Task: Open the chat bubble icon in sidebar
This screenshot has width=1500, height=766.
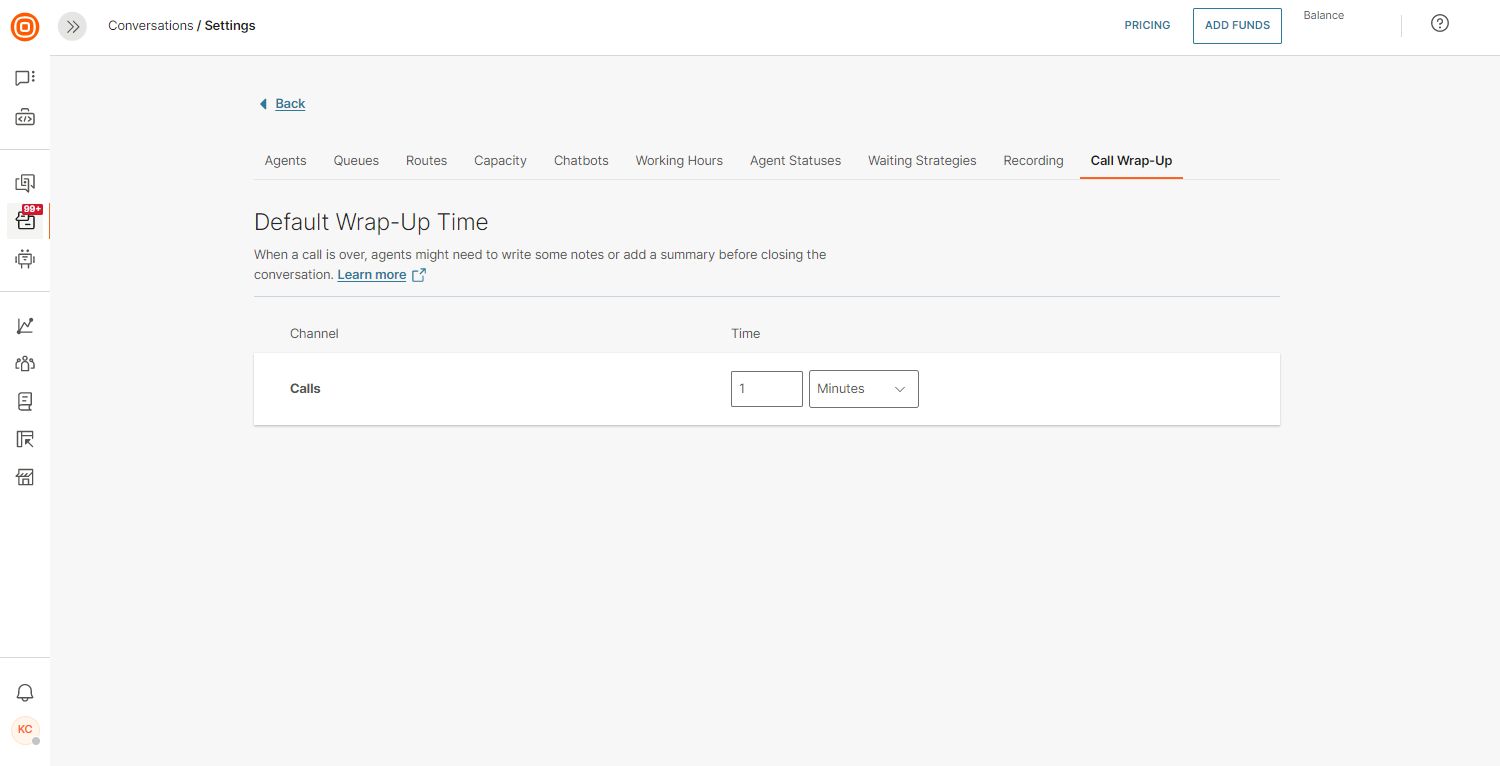Action: [25, 78]
